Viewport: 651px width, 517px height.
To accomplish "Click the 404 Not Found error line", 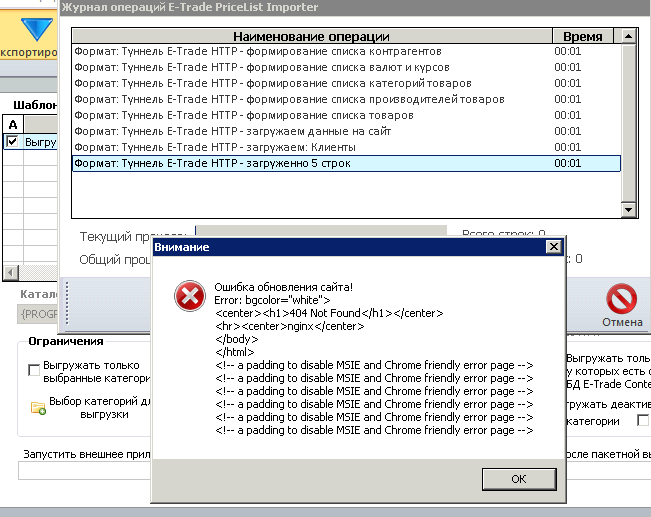I will 329,313.
